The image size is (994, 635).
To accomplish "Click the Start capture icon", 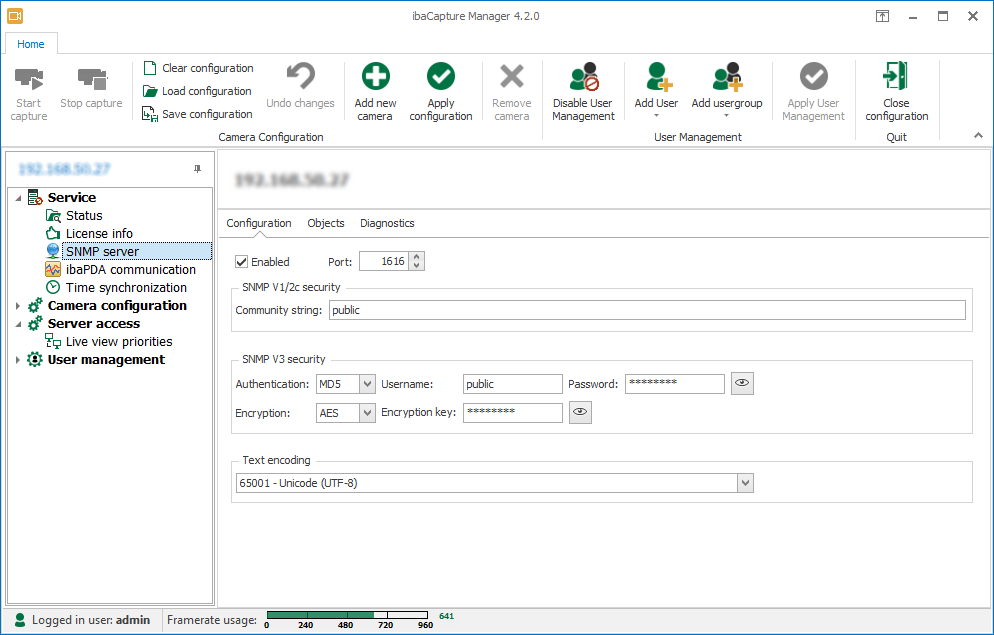I will pos(29,79).
